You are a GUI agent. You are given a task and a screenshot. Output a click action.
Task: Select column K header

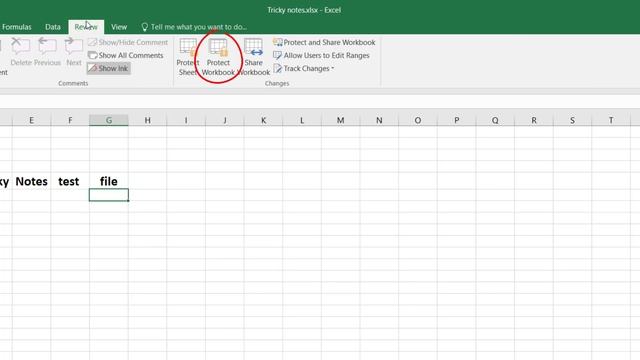coord(263,120)
